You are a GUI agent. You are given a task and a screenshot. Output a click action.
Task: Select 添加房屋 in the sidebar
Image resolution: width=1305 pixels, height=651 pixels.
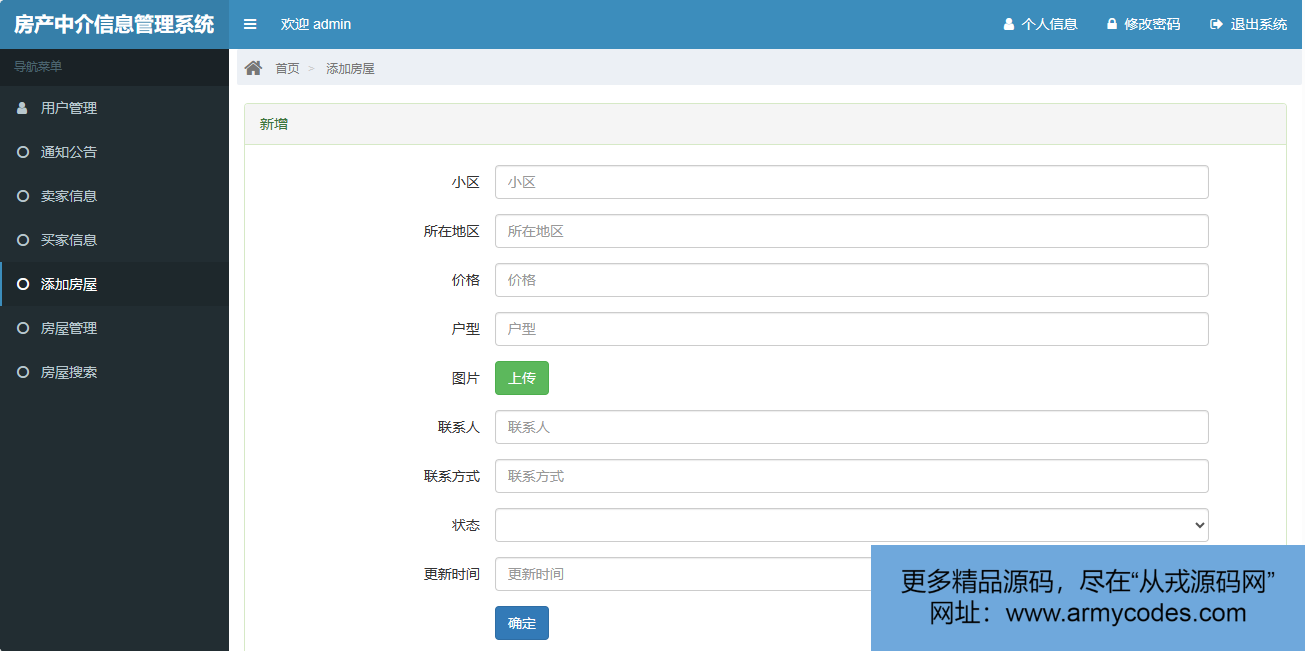tap(114, 284)
